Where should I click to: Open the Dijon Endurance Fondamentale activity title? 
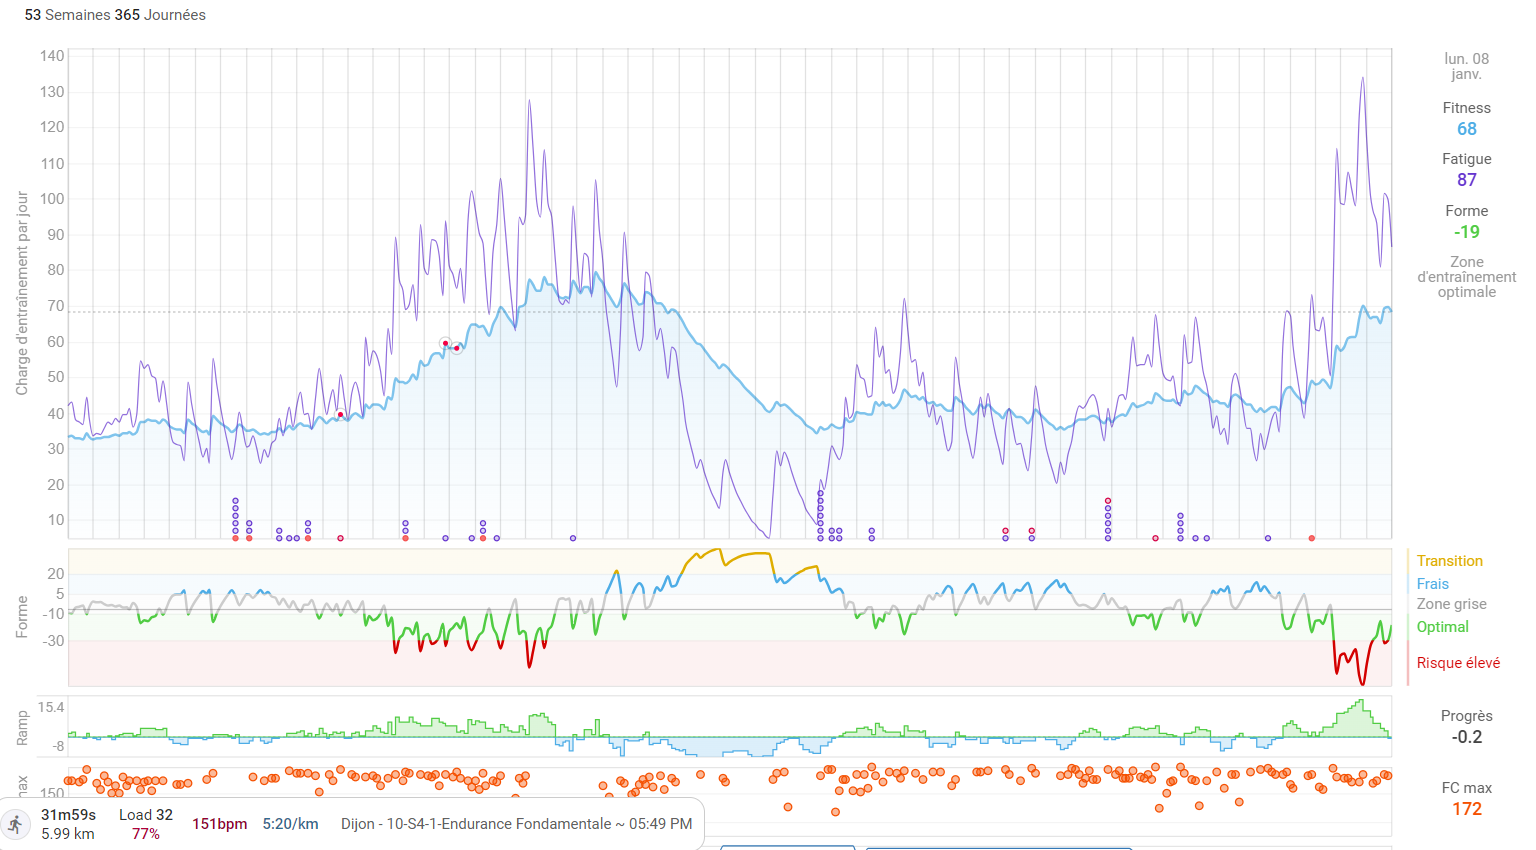pos(516,824)
